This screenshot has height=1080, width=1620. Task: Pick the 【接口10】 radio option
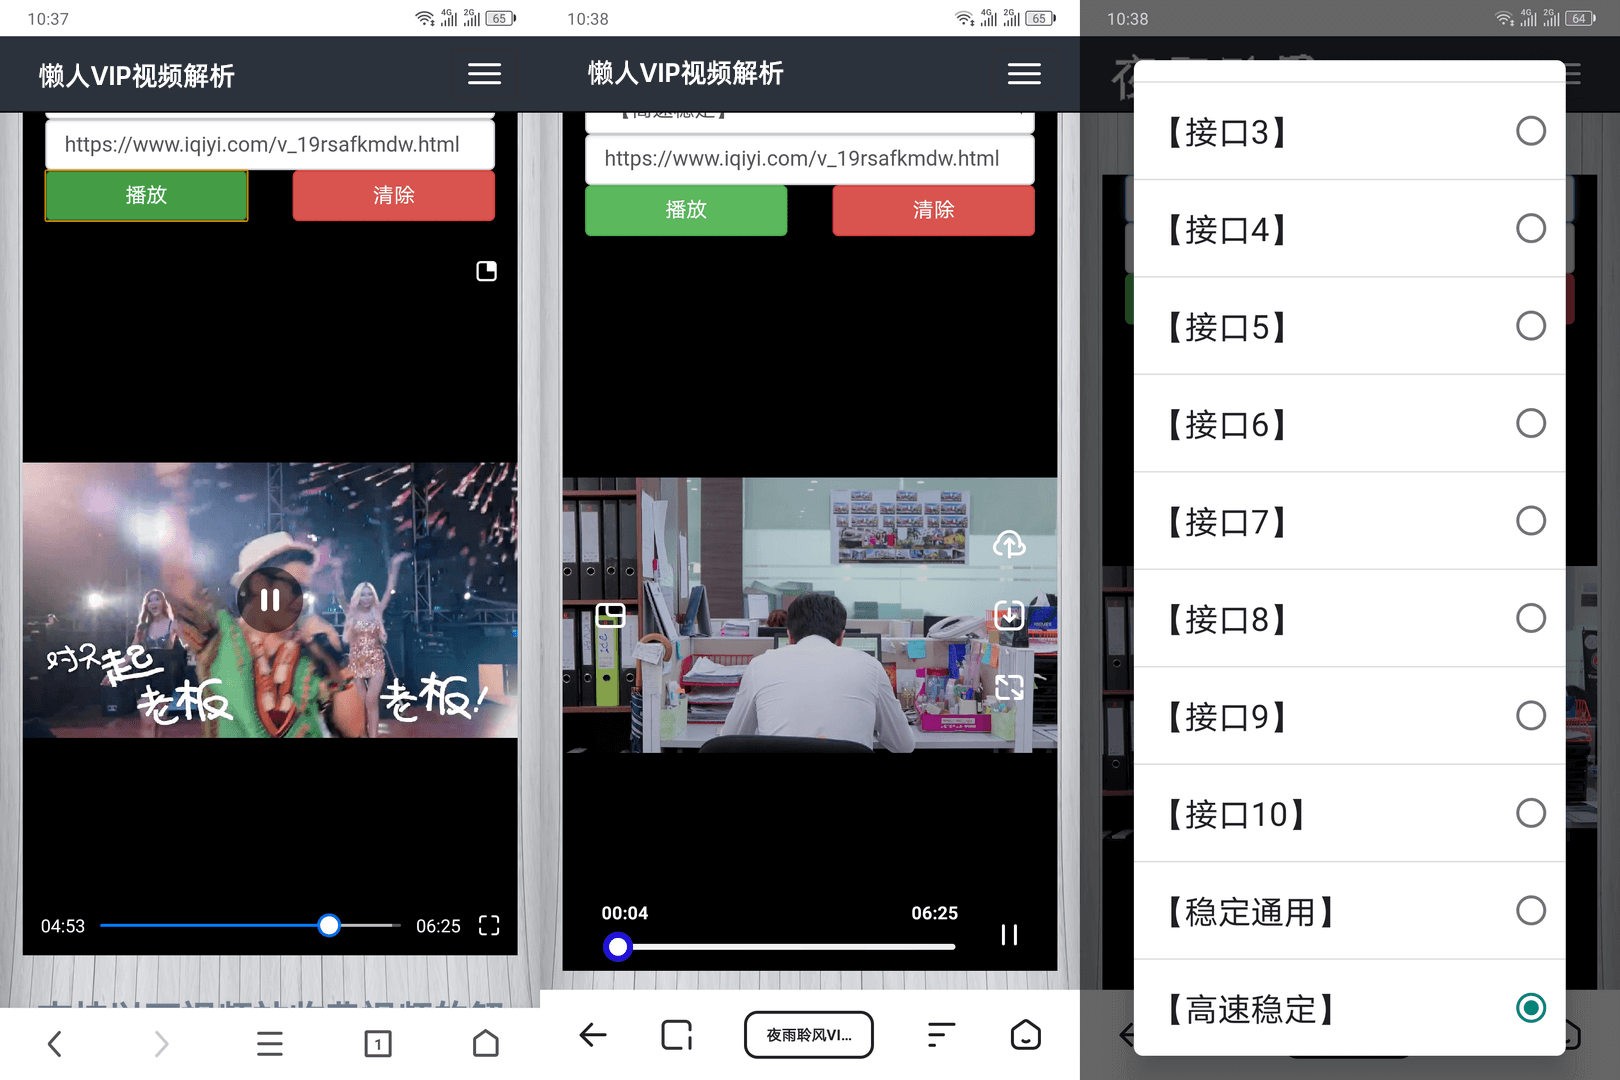pyautogui.click(x=1530, y=813)
